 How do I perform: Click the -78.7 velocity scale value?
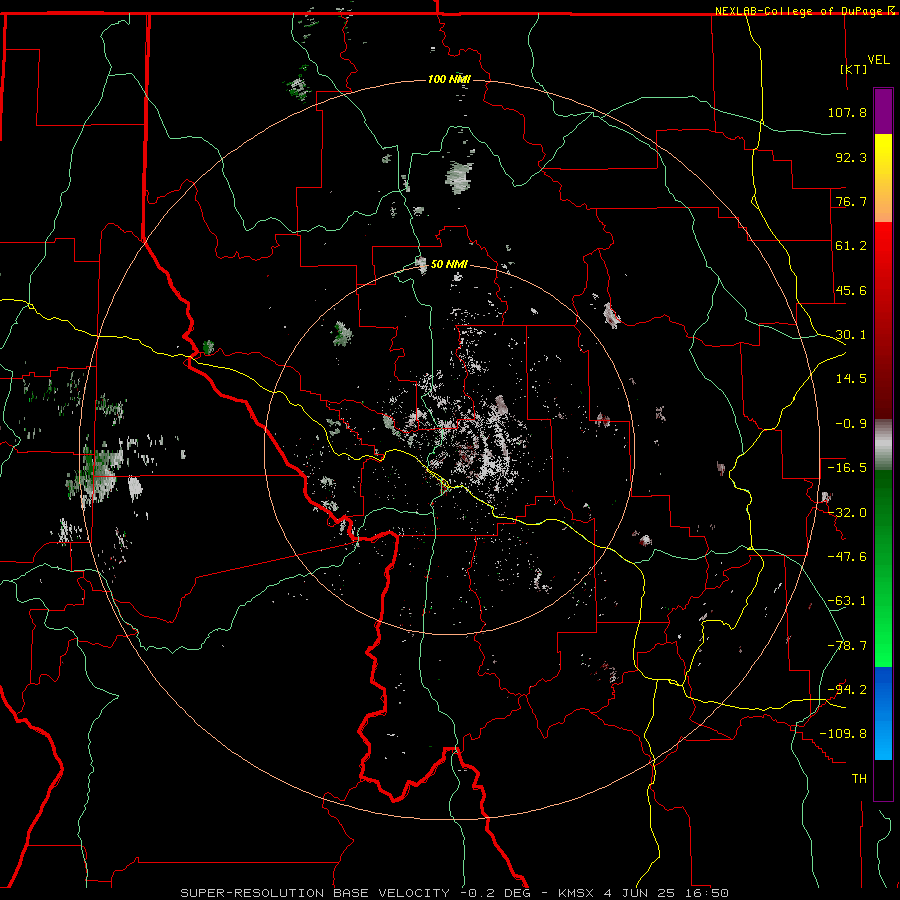click(x=847, y=646)
